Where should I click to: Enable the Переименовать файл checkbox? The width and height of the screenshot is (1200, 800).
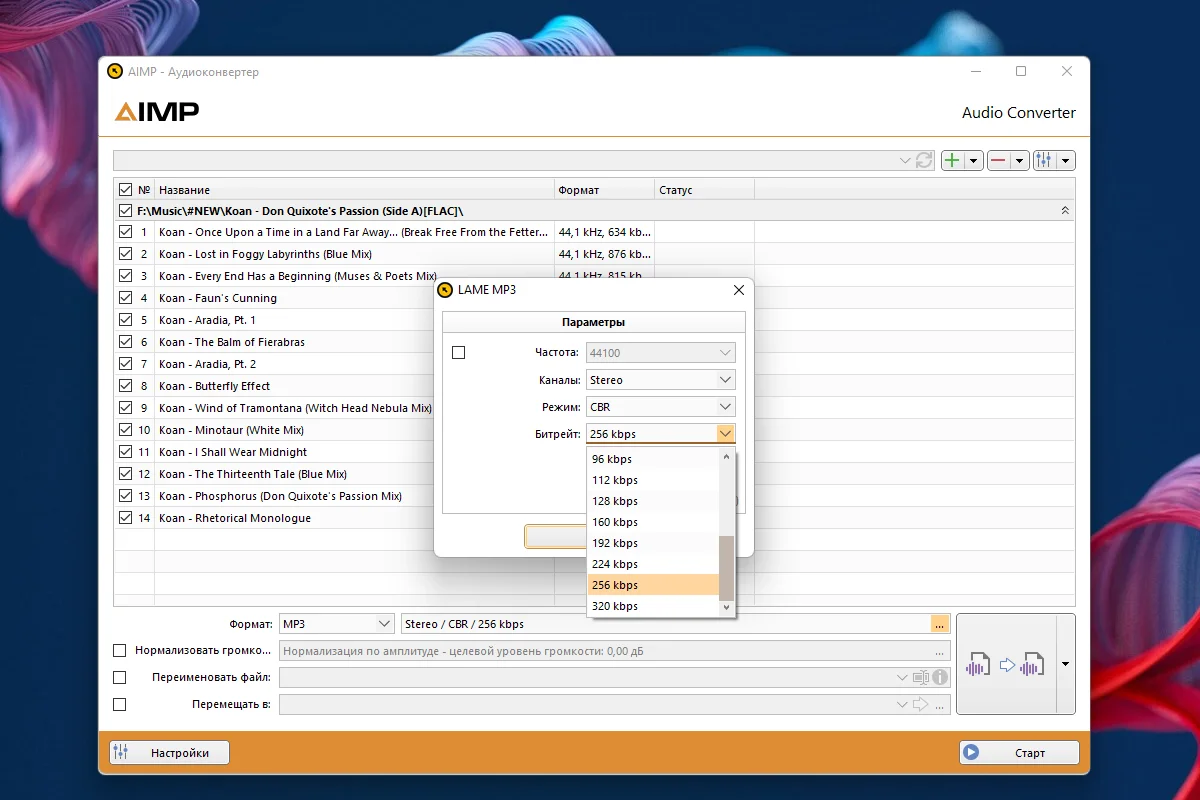(x=120, y=678)
